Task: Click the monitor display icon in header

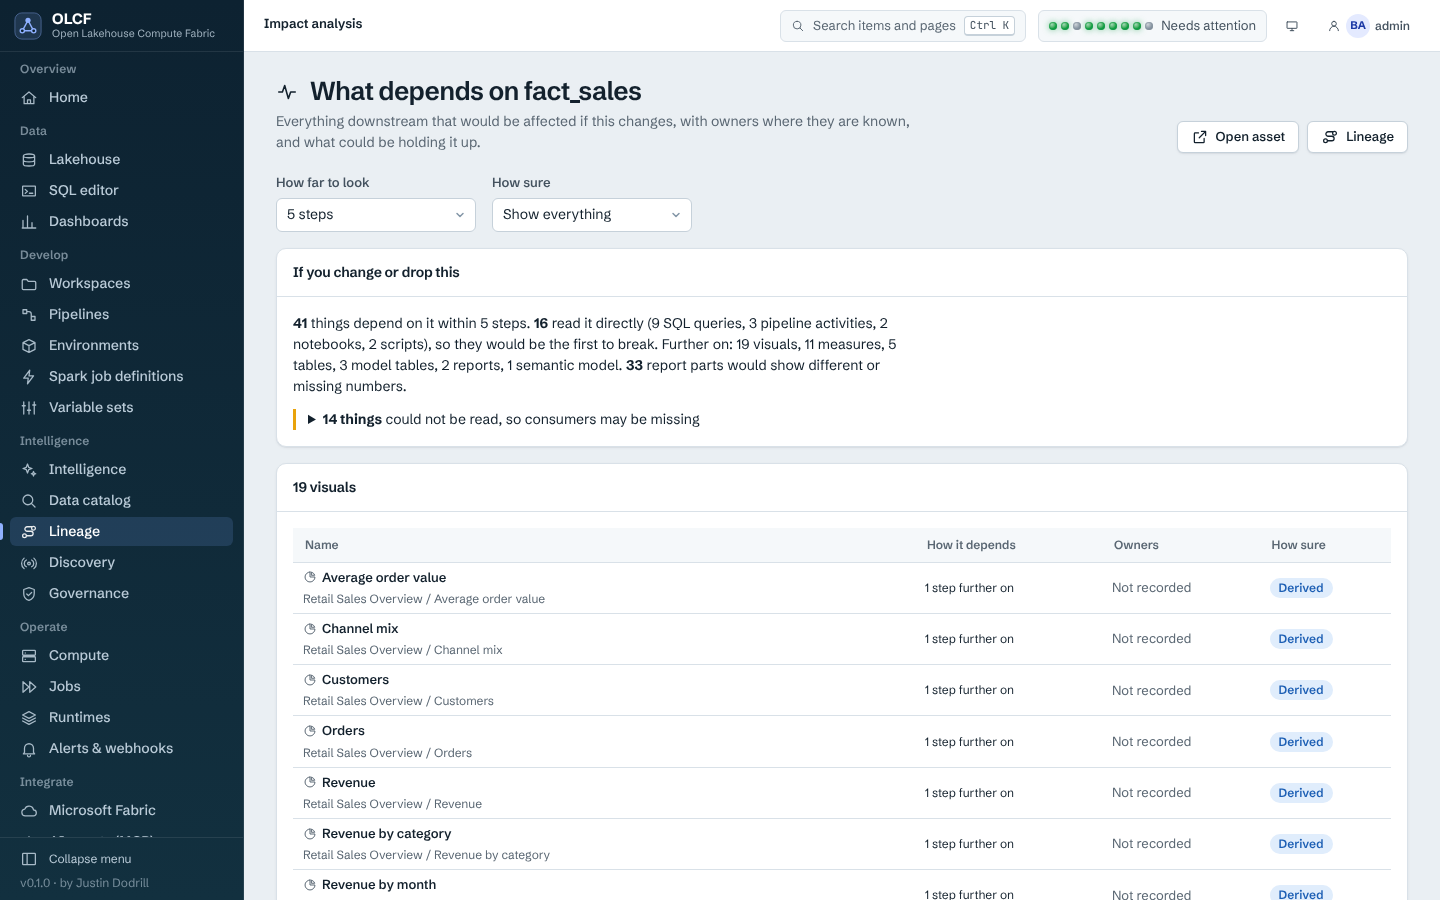Action: (x=1292, y=26)
